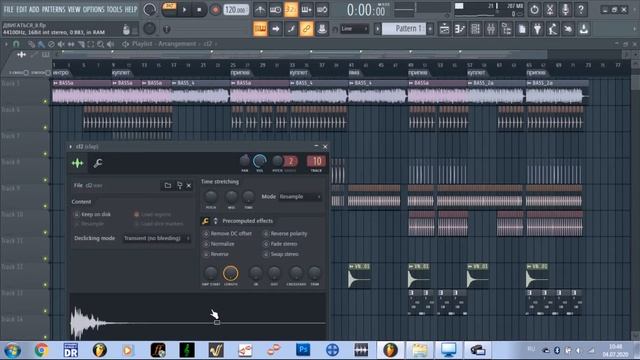Screen dimensions: 640x360
Task: Open the ADD menu
Action: (x=34, y=9)
